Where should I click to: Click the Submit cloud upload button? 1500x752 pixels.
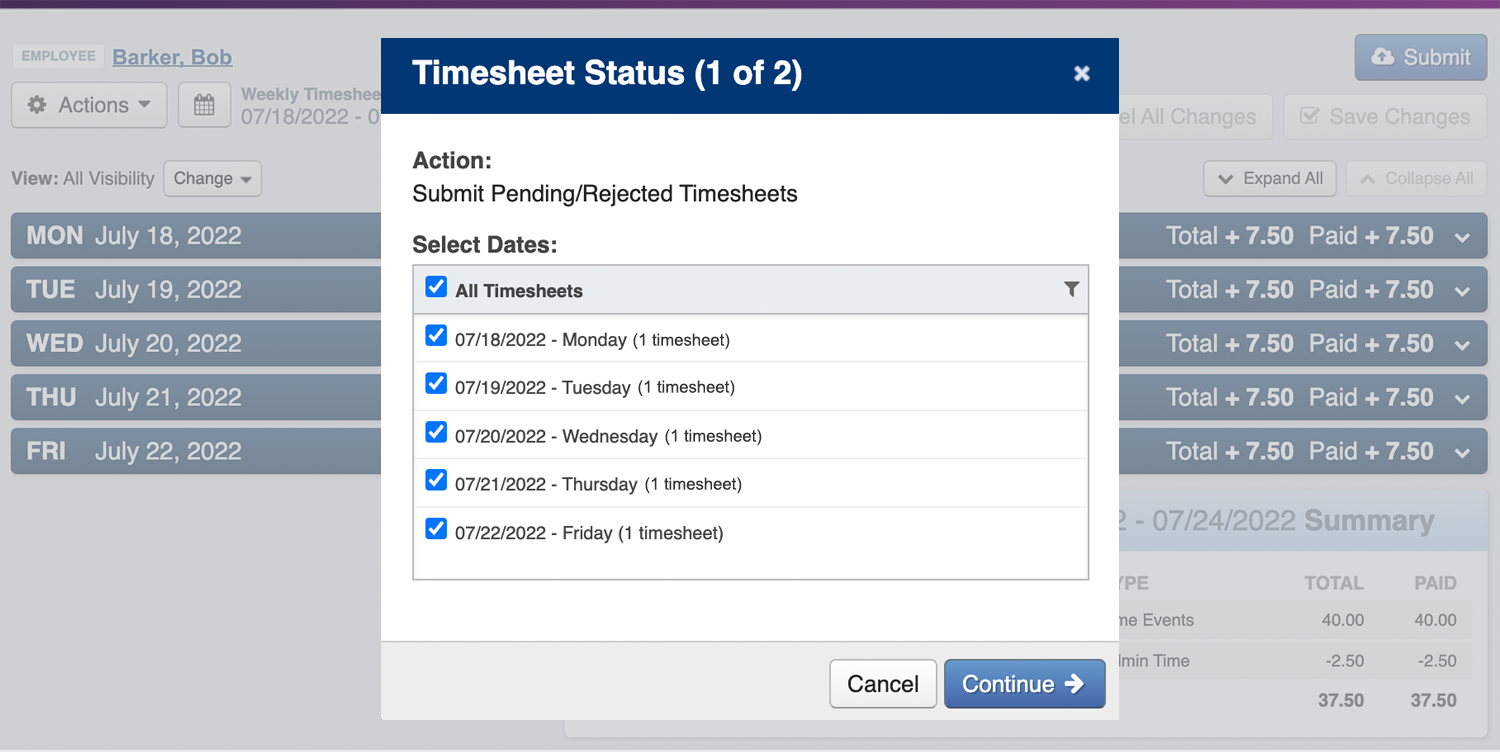coord(1420,57)
